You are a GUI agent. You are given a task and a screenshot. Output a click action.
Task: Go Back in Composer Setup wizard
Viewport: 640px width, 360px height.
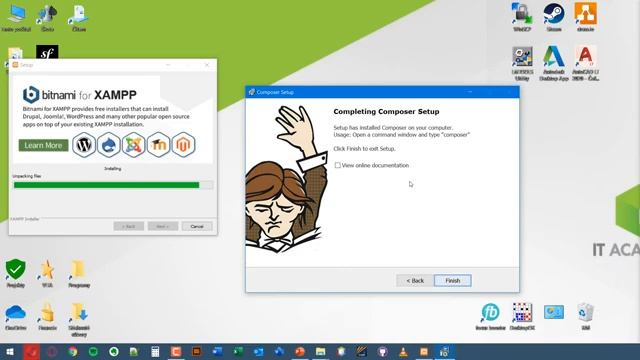tap(415, 280)
